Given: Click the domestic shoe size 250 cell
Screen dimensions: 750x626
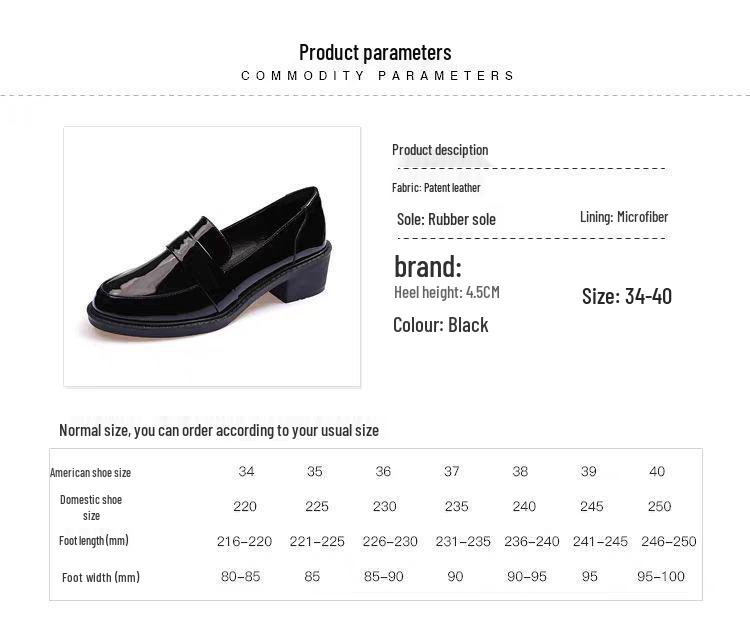Looking at the screenshot, I should 659,506.
